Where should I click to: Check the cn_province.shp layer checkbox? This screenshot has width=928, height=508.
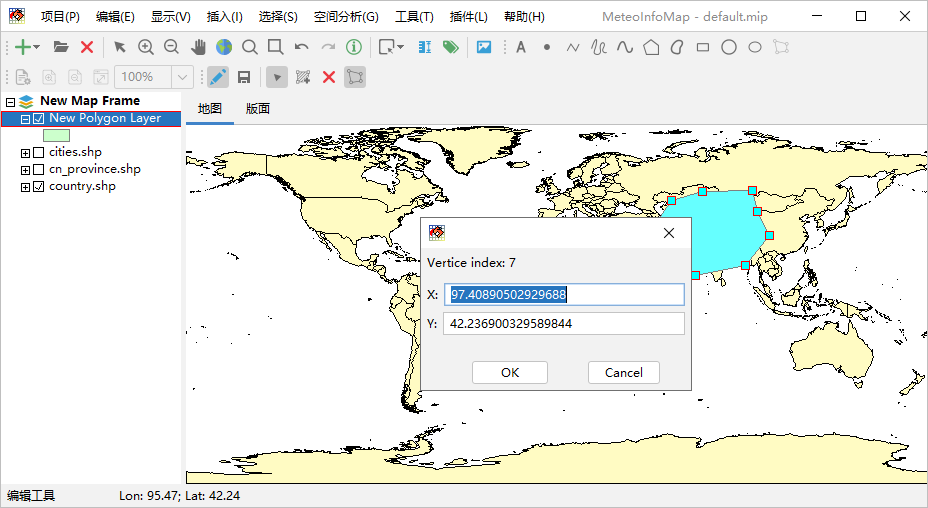tap(39, 169)
